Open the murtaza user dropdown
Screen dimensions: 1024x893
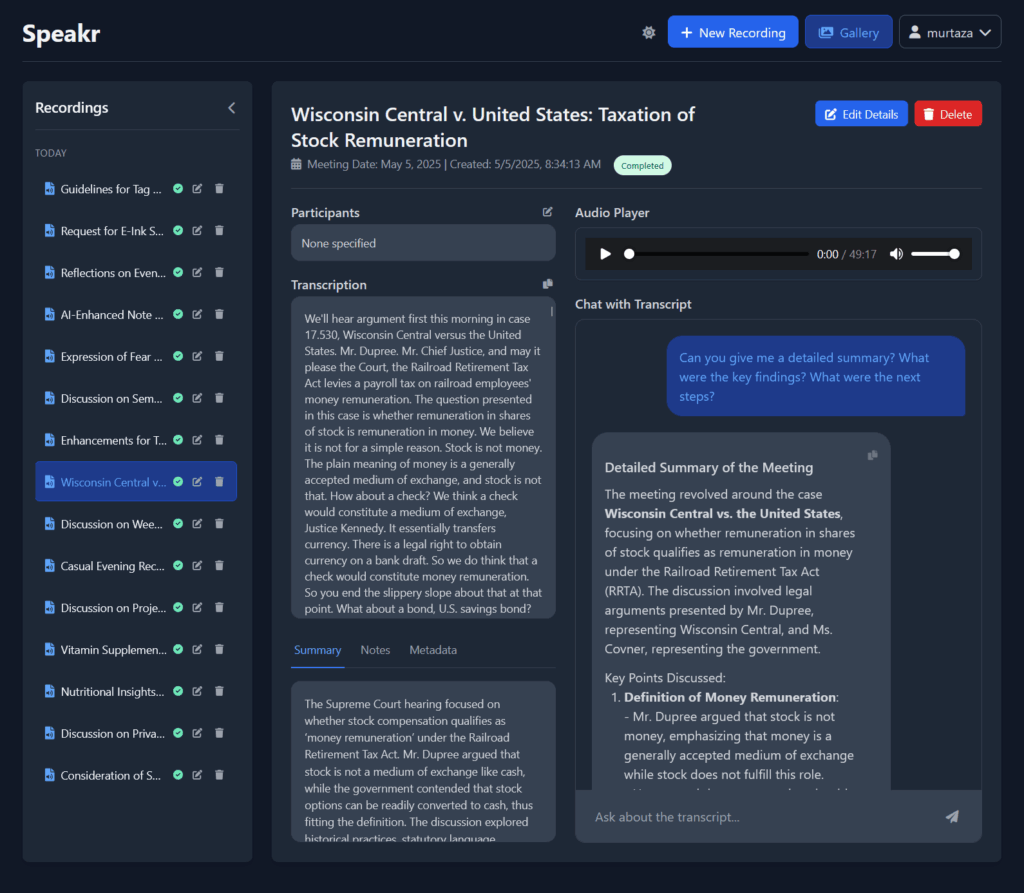pos(949,33)
